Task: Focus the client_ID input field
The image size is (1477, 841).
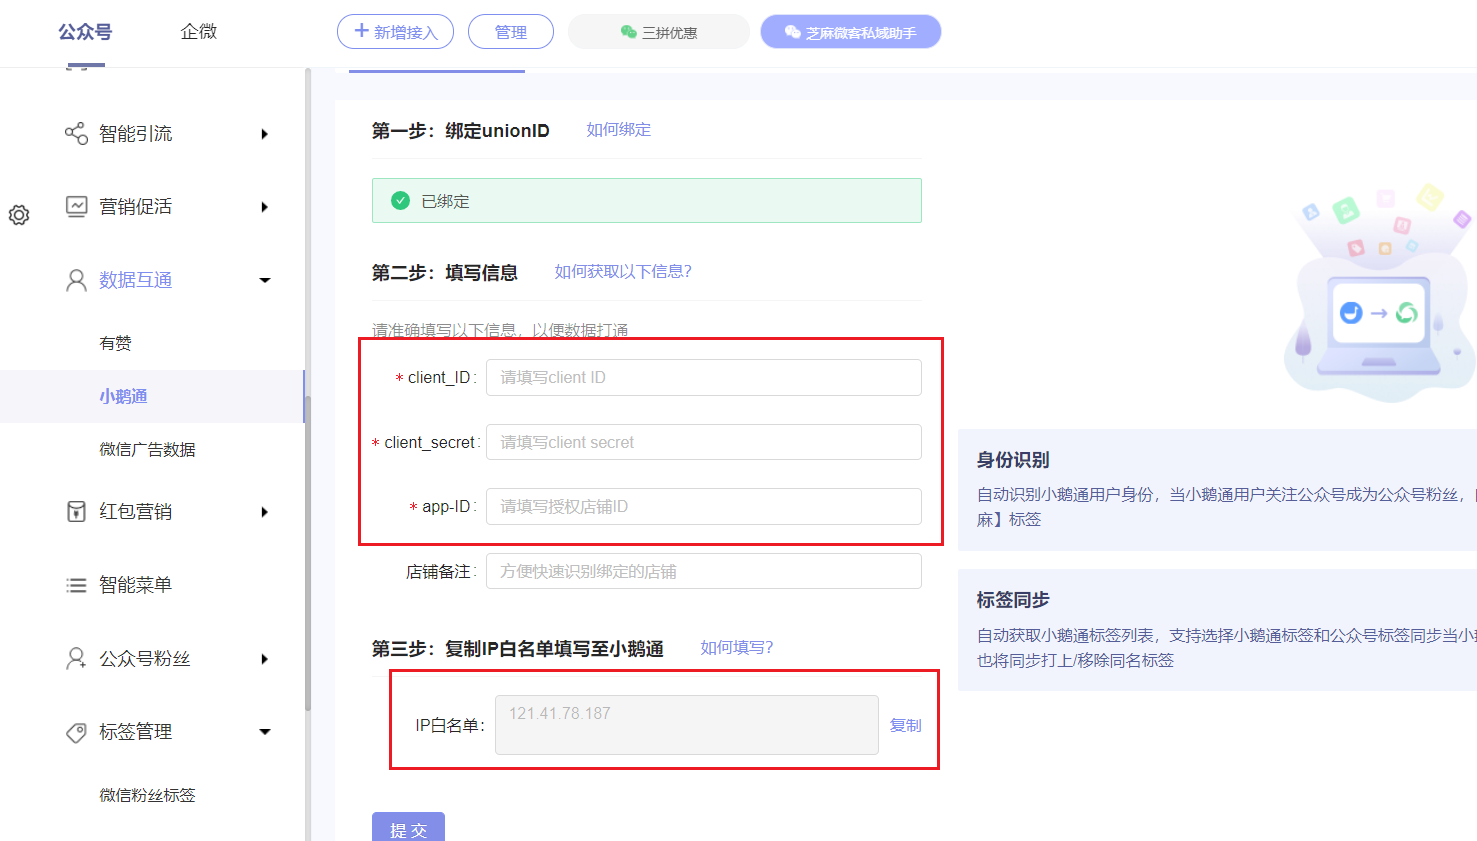Action: 704,378
